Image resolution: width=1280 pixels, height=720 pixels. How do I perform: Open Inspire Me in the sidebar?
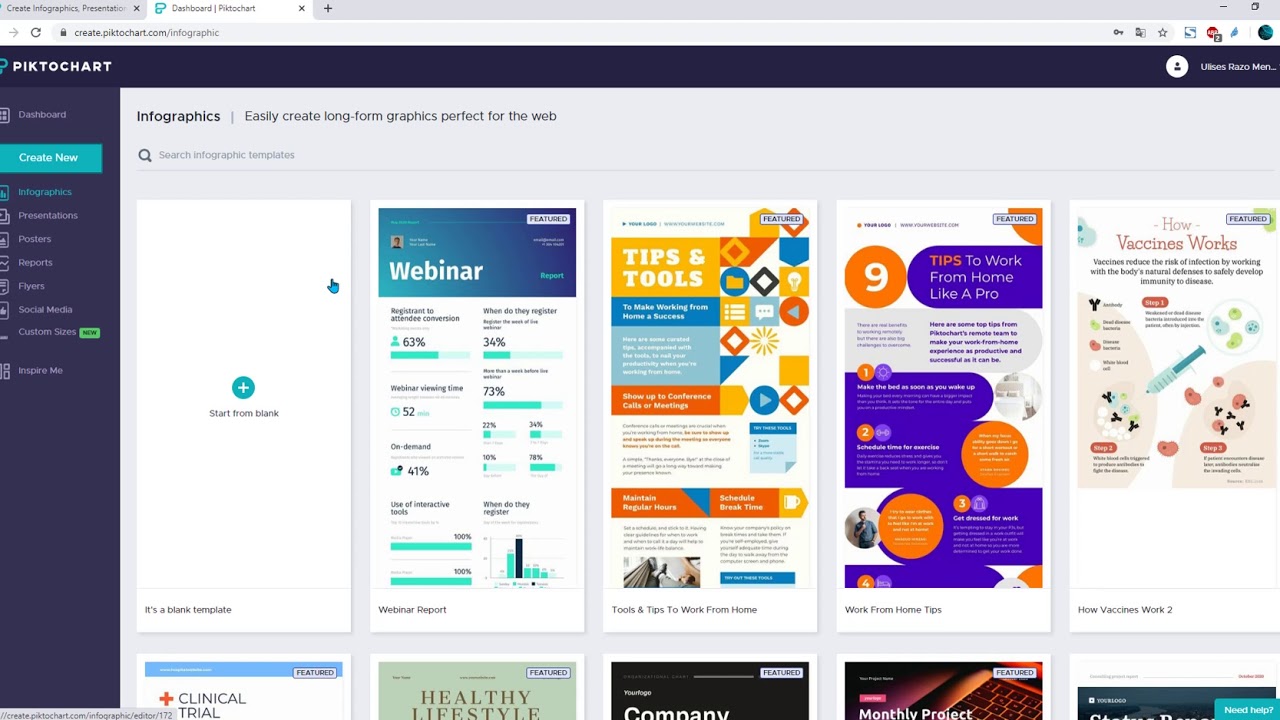coord(40,370)
